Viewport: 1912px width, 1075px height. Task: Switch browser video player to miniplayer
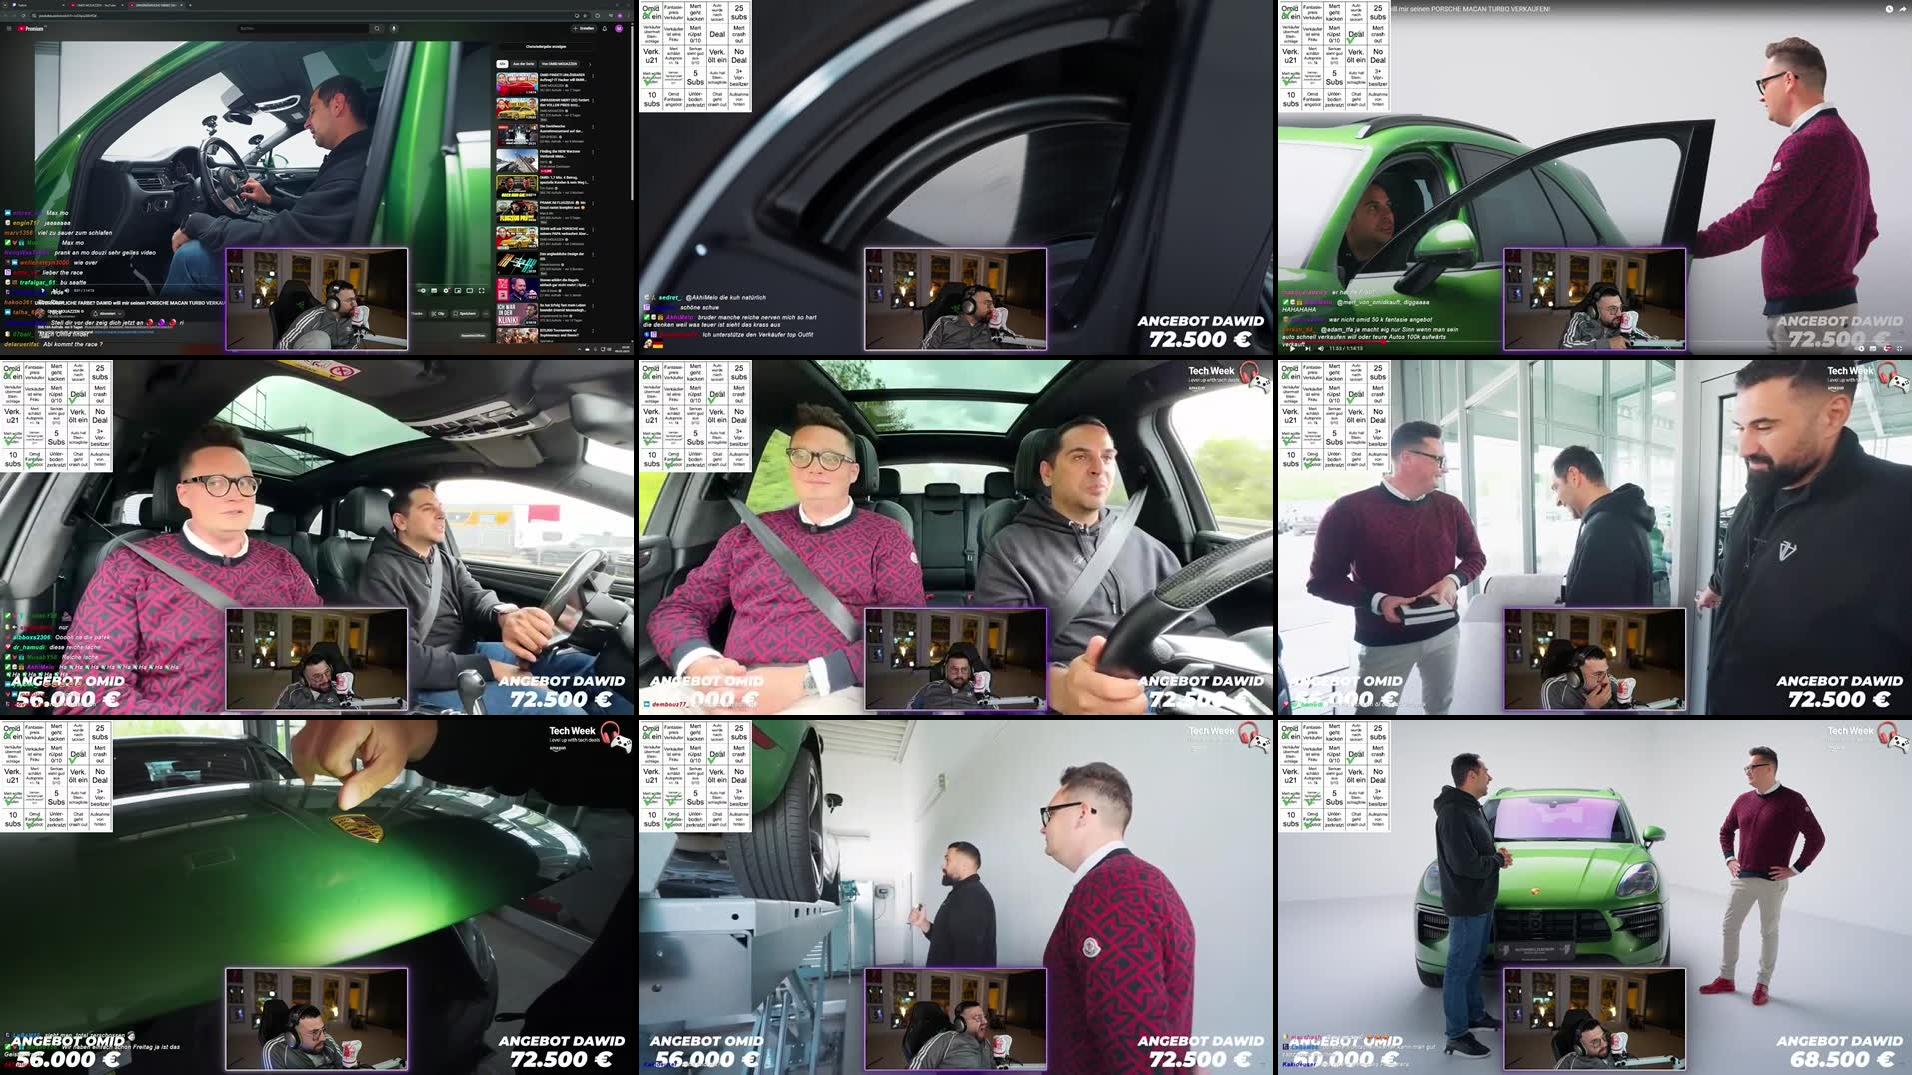(458, 290)
